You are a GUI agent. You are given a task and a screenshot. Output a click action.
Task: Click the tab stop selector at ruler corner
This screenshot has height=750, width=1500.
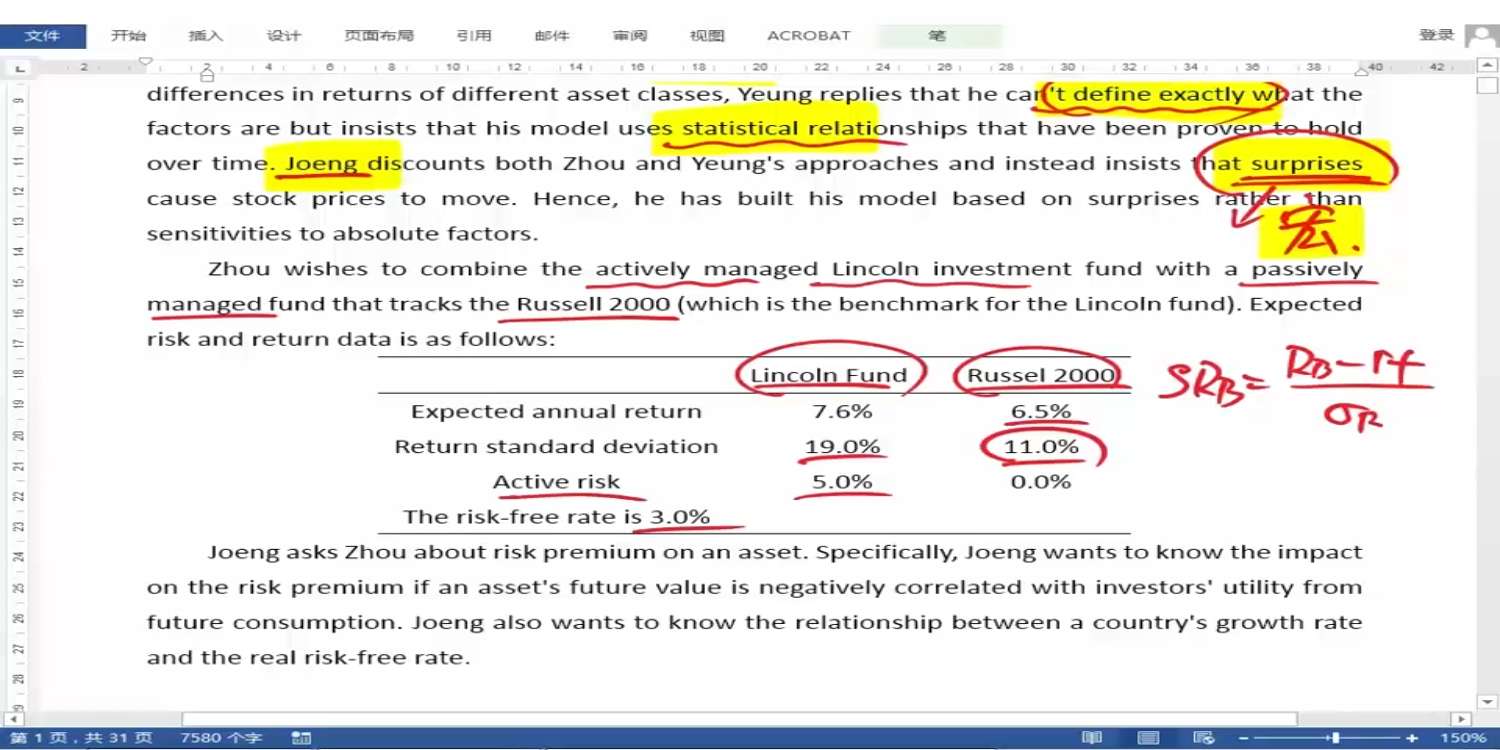[19, 68]
